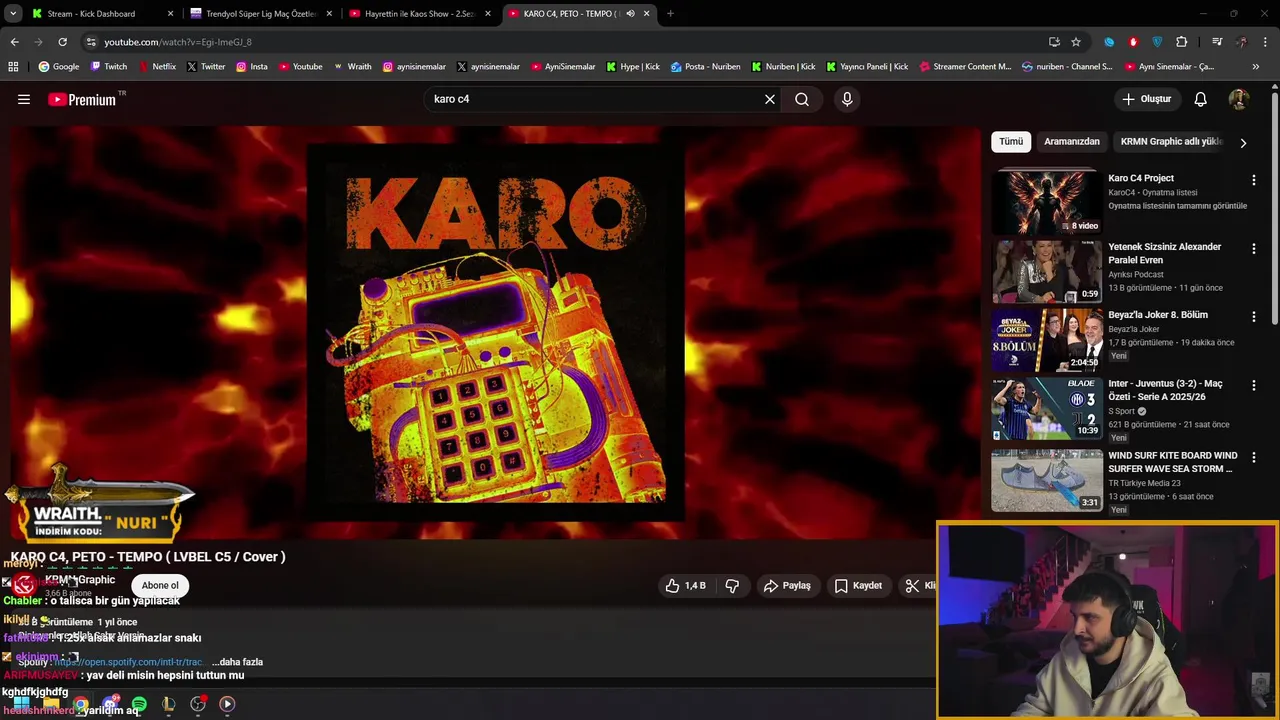The width and height of the screenshot is (1280, 720).
Task: Open Karo C4 Project playlist thumbnail
Action: (1047, 202)
